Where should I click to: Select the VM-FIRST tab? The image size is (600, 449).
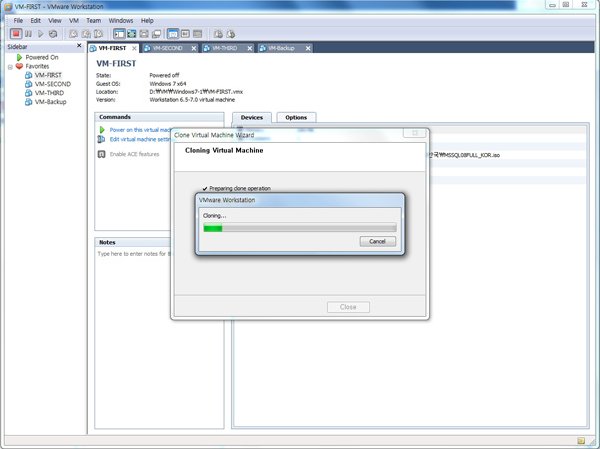point(112,48)
